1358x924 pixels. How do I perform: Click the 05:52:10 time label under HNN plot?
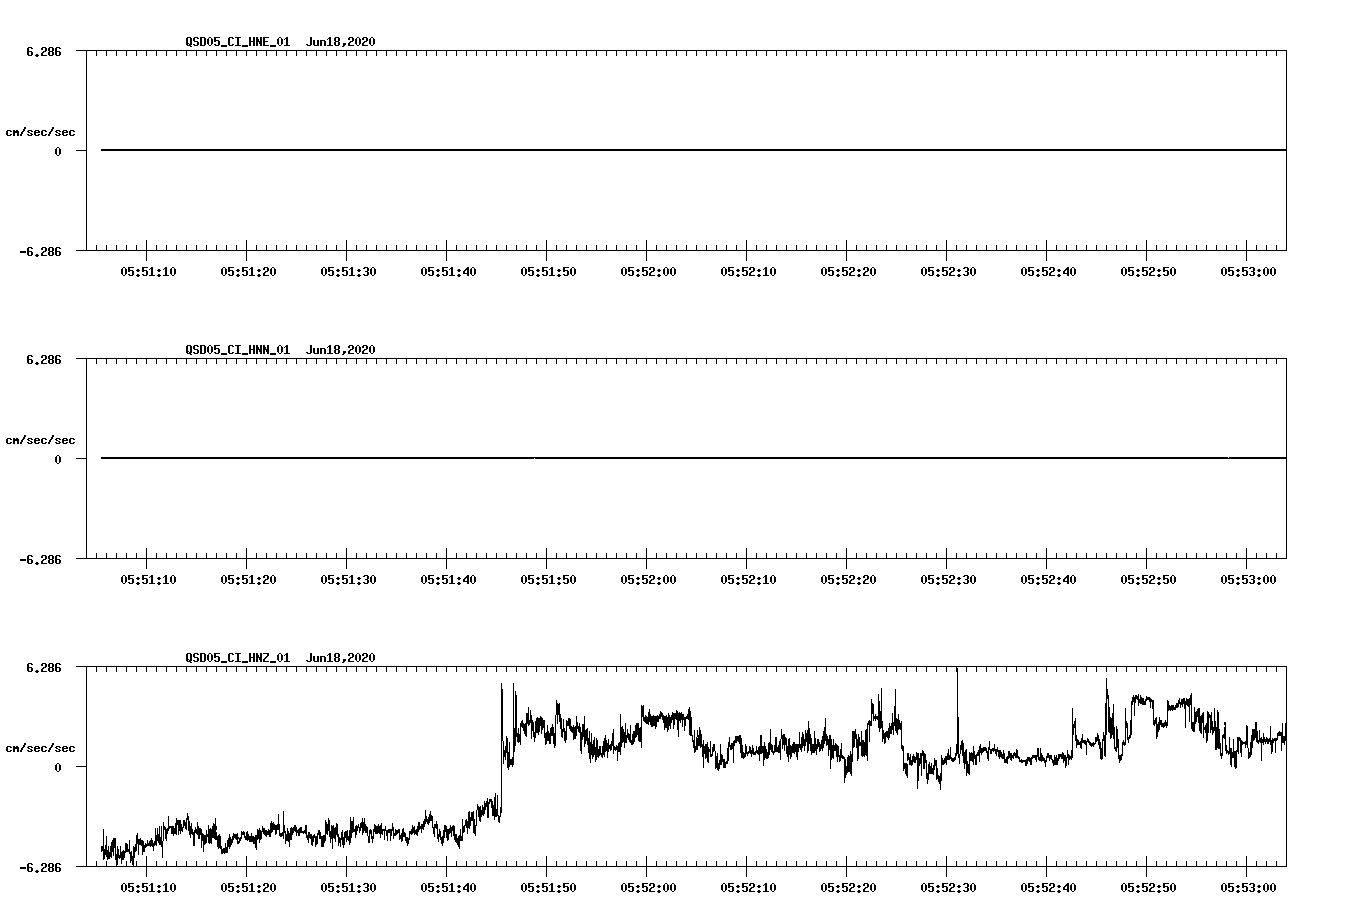tap(748, 580)
